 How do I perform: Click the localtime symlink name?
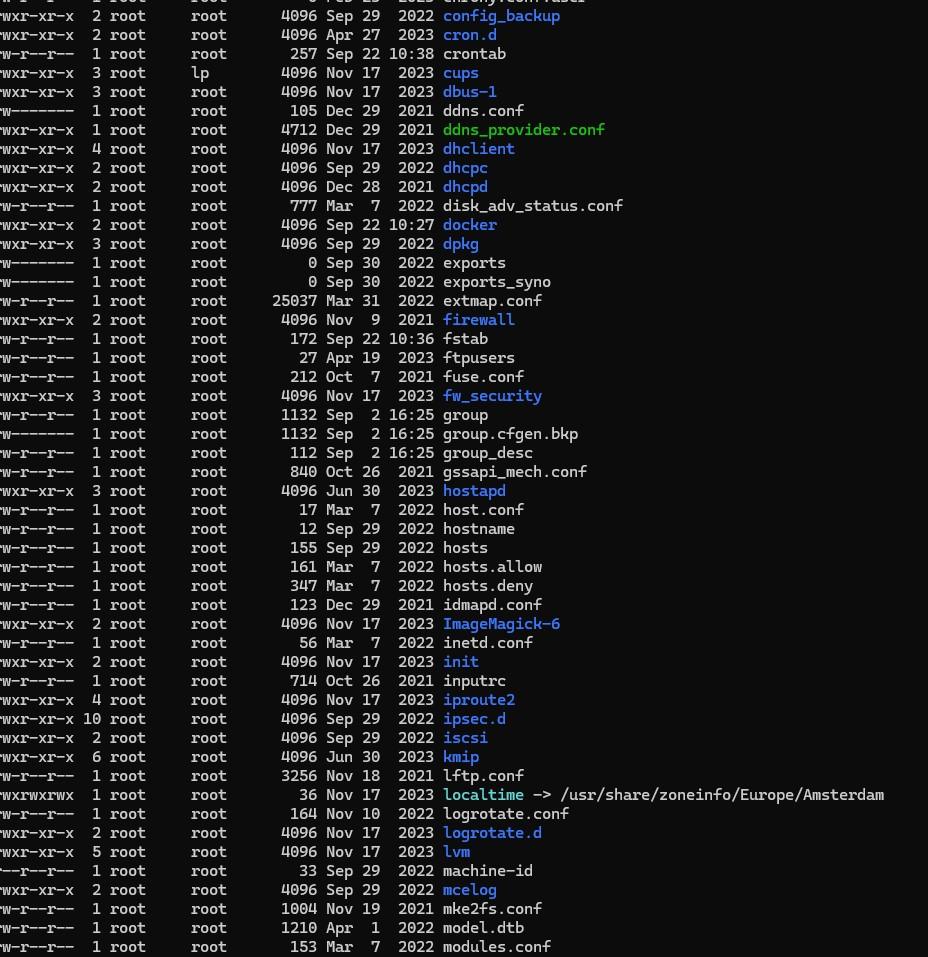[x=483, y=795]
